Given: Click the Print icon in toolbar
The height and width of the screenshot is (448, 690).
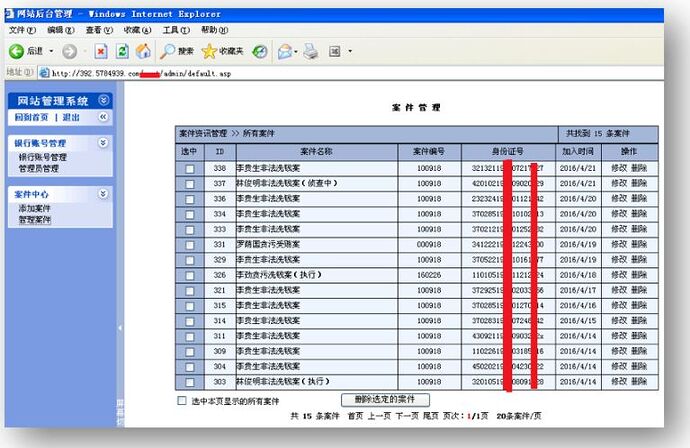Looking at the screenshot, I should pyautogui.click(x=311, y=51).
